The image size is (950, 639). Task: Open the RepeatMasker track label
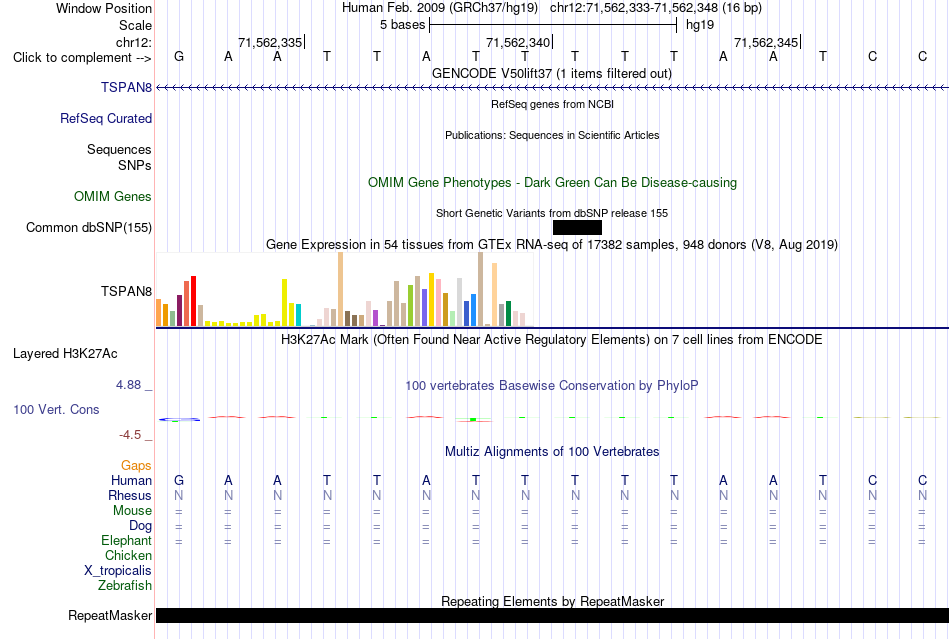pyautogui.click(x=110, y=615)
